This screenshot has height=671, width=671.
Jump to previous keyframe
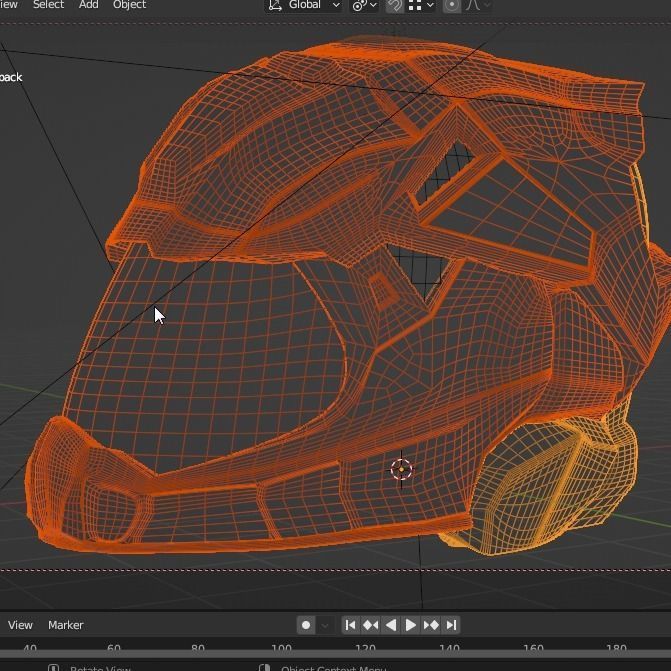371,625
